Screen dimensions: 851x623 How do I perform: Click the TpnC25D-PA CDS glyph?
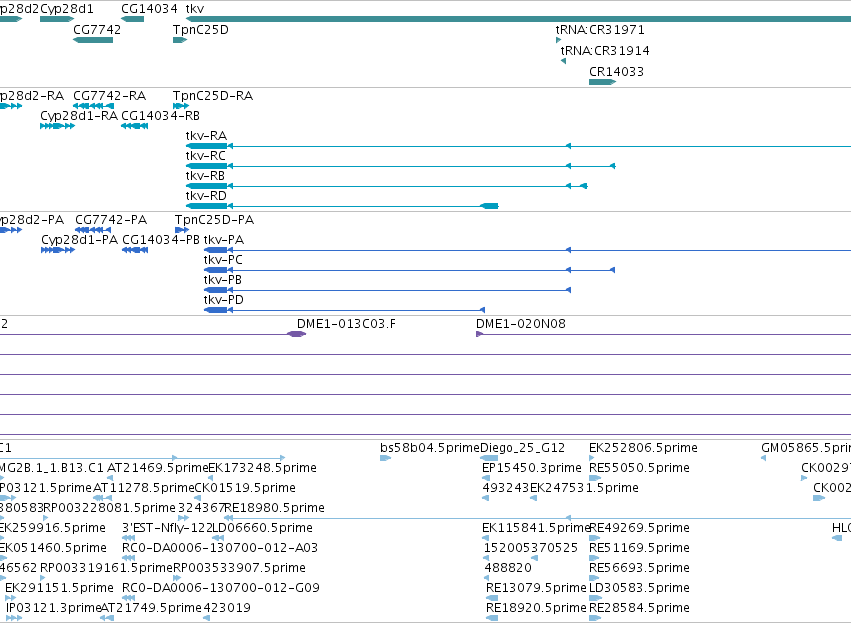pos(182,230)
